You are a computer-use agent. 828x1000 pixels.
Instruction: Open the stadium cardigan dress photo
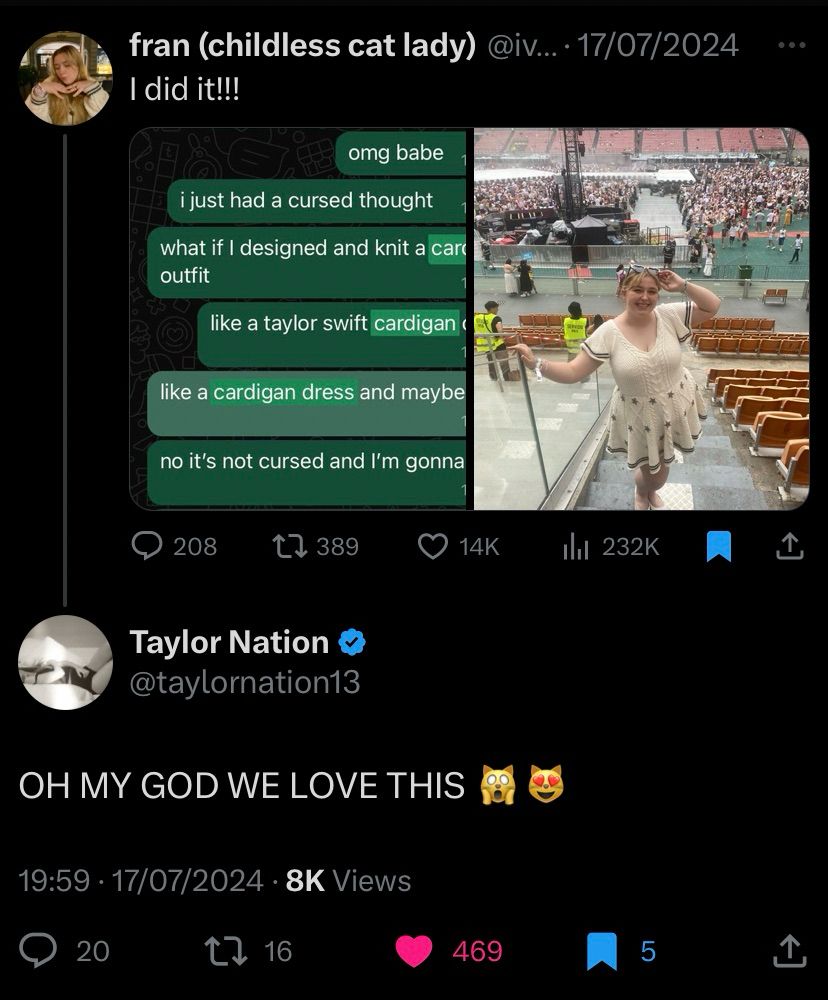(x=640, y=319)
